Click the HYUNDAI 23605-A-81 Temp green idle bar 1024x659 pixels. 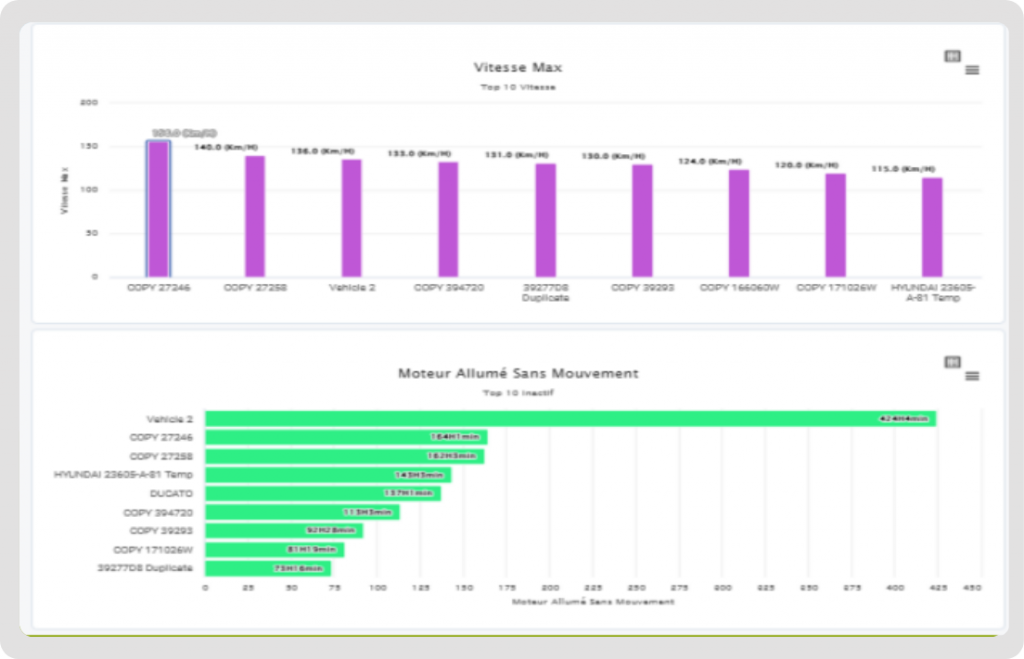click(328, 475)
